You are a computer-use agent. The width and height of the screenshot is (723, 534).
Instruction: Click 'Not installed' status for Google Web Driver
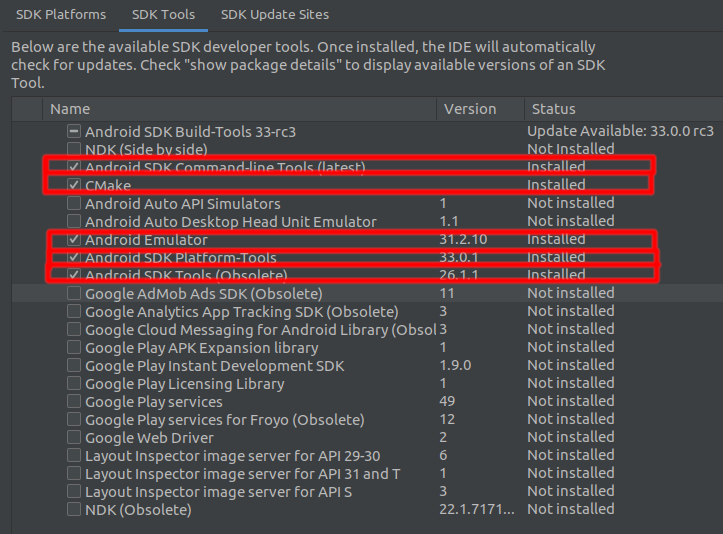570,437
